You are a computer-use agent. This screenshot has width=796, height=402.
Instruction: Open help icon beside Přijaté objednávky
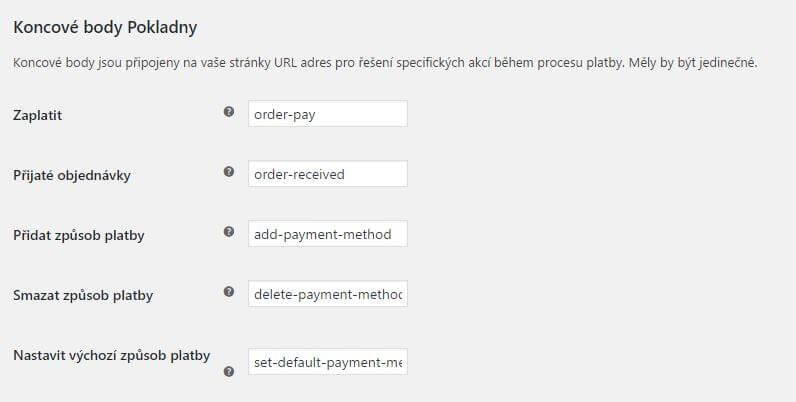click(x=229, y=172)
